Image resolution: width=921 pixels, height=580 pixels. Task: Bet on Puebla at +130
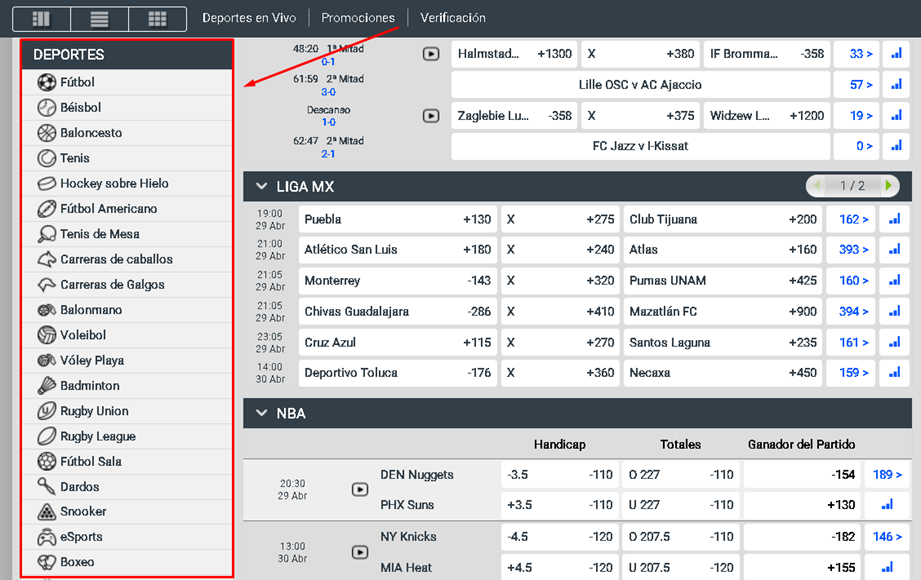click(398, 219)
